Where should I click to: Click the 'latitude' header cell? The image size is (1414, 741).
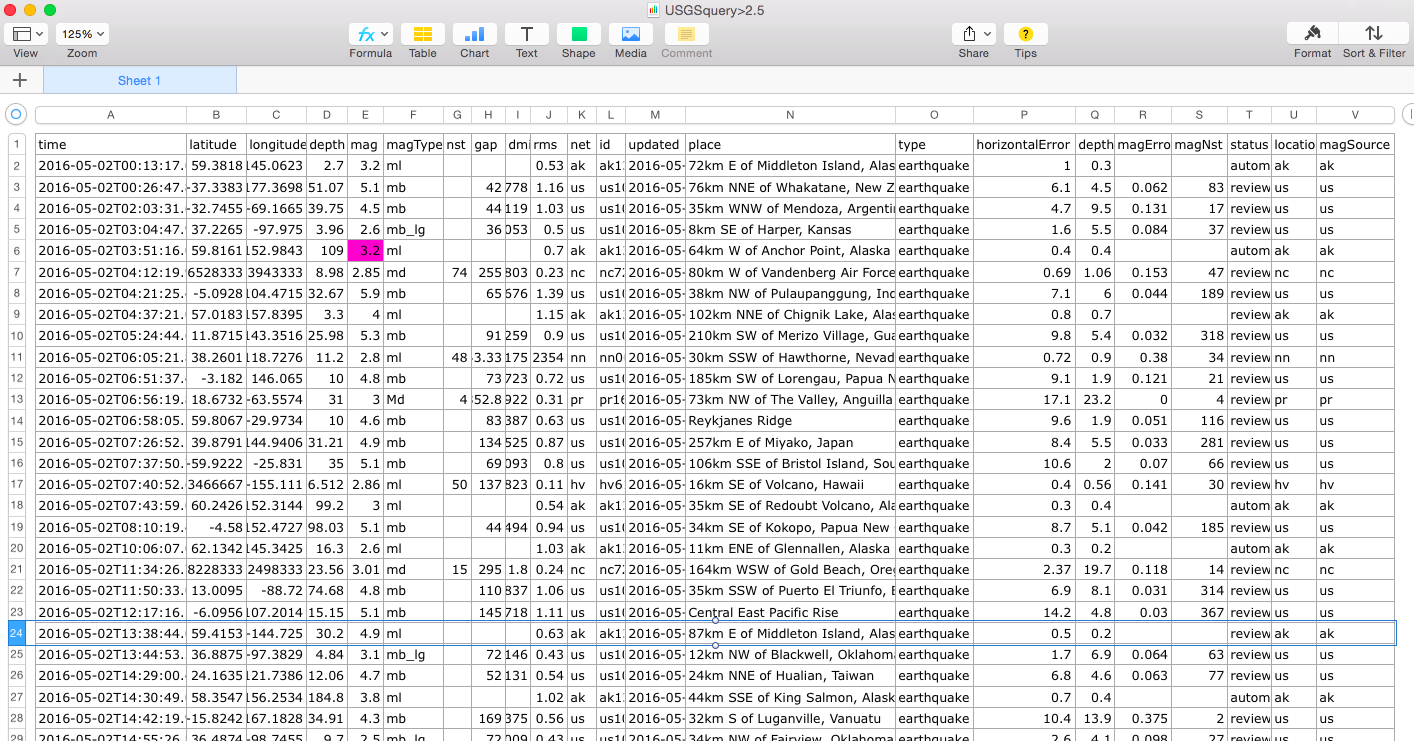pyautogui.click(x=216, y=144)
